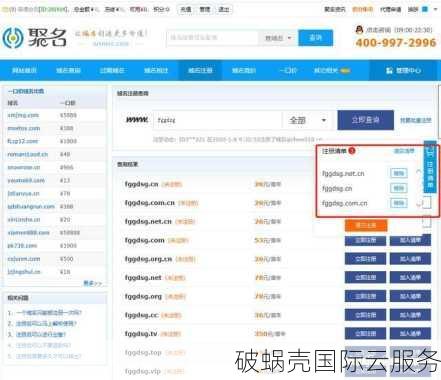Add fggdsg.org to the list
Viewport: 441px width, 380px height.
(x=410, y=296)
